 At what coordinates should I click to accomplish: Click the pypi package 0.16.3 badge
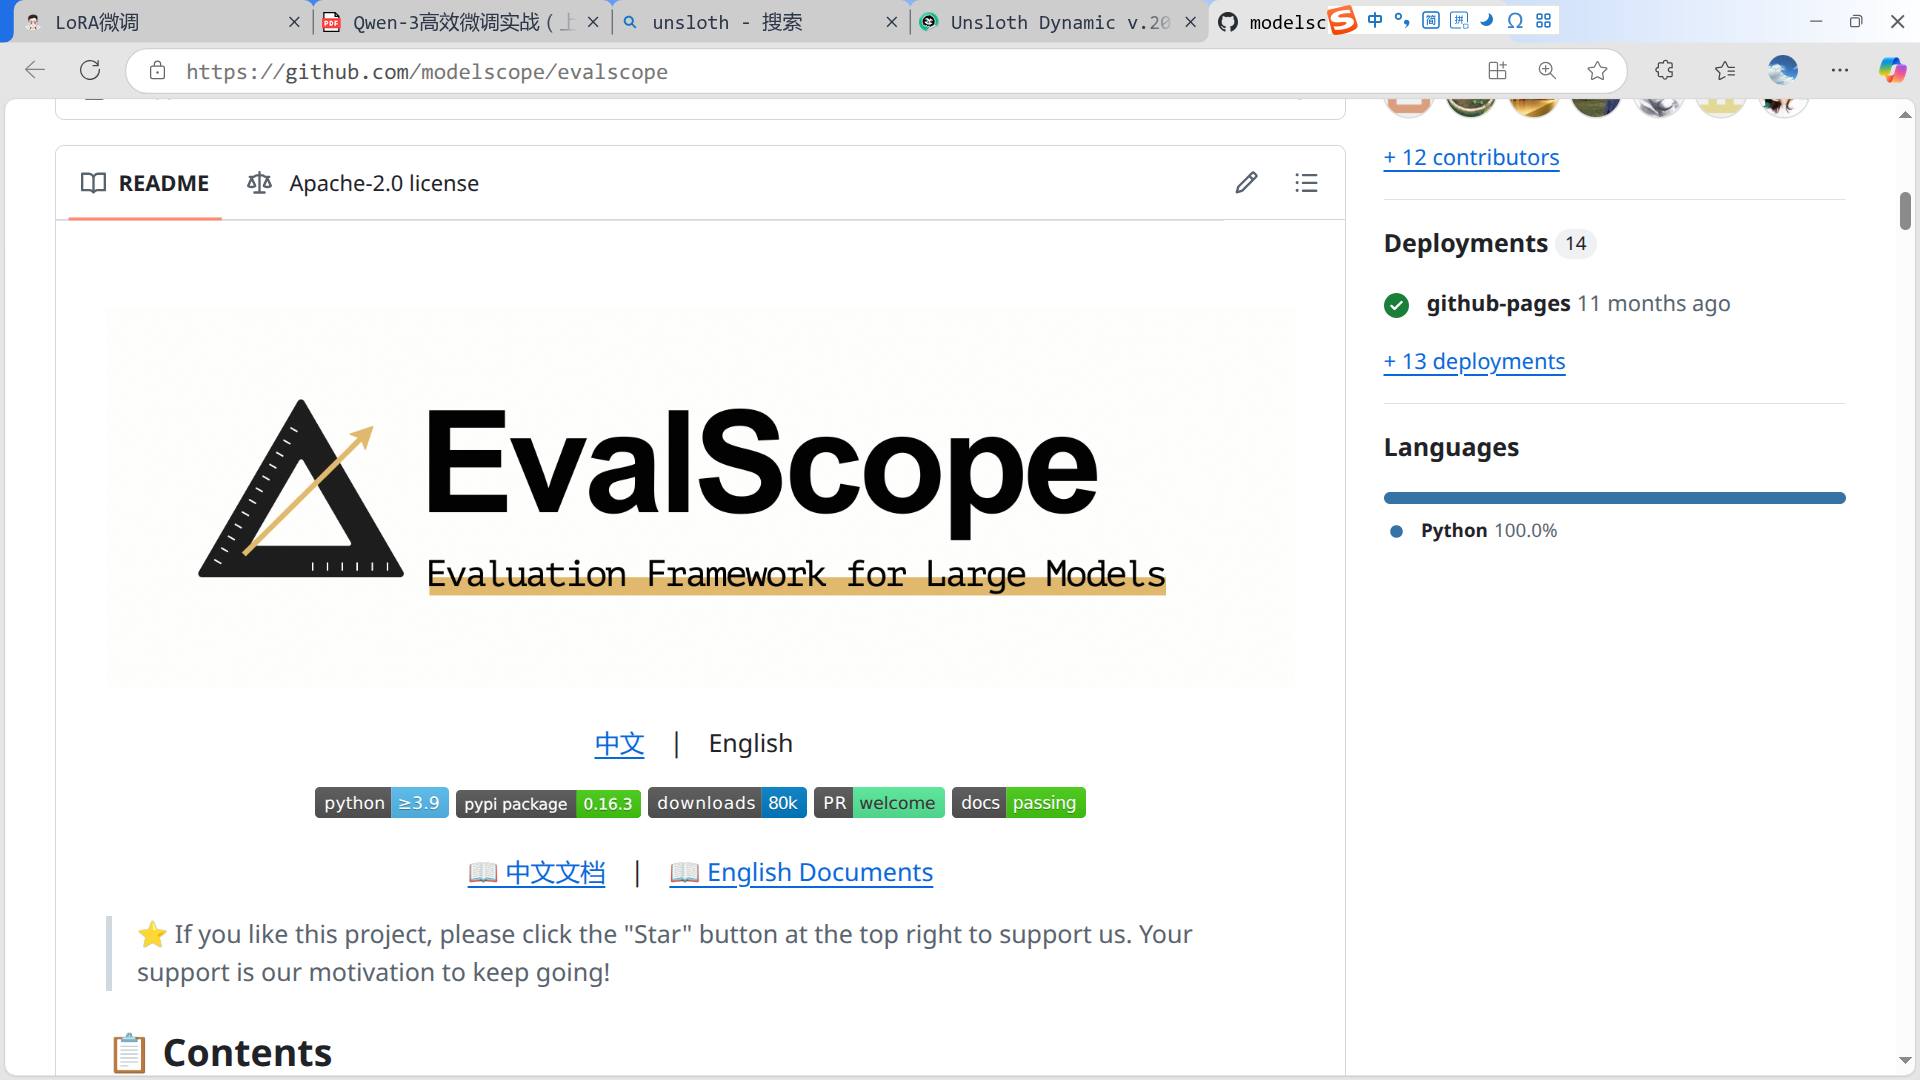click(548, 803)
